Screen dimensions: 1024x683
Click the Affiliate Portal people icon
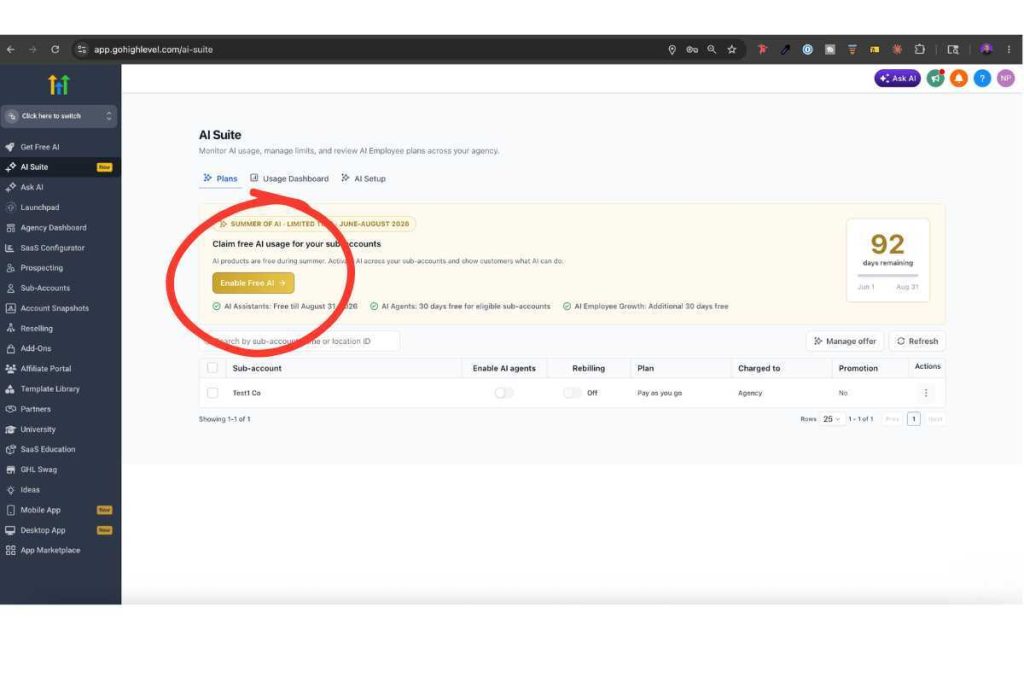click(x=10, y=369)
